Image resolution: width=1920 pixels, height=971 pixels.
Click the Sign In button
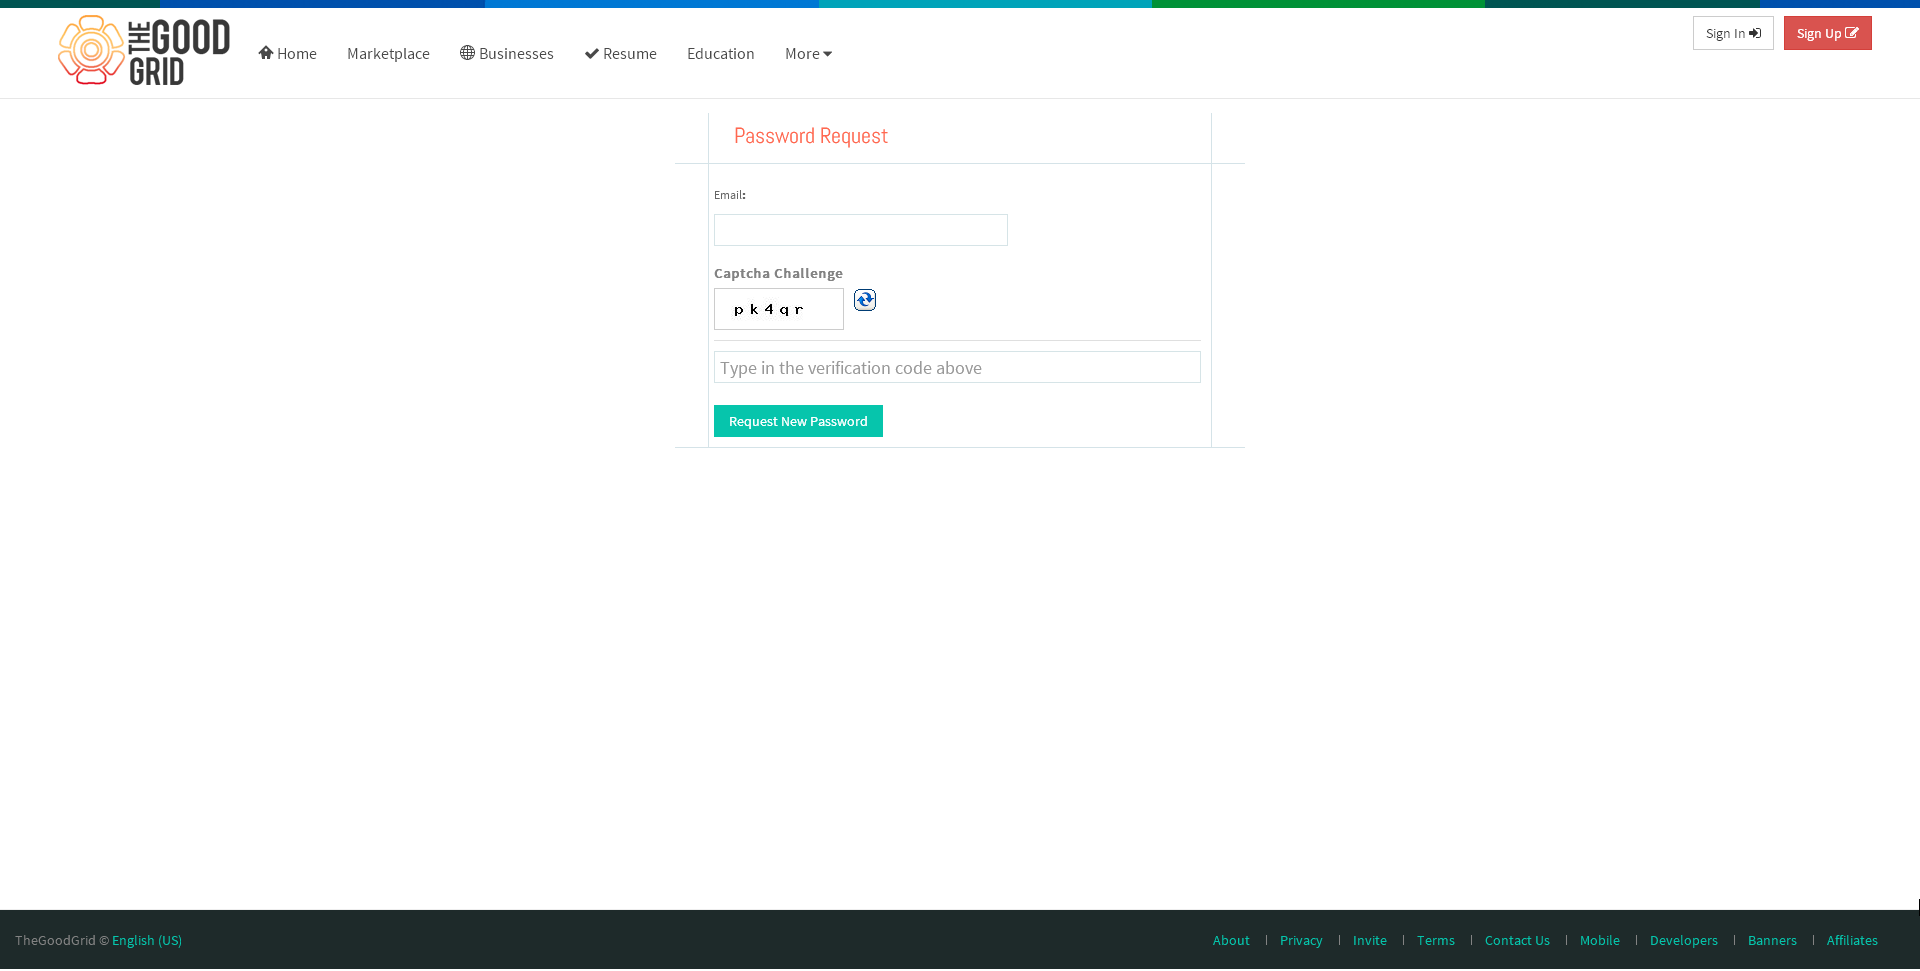(x=1733, y=33)
